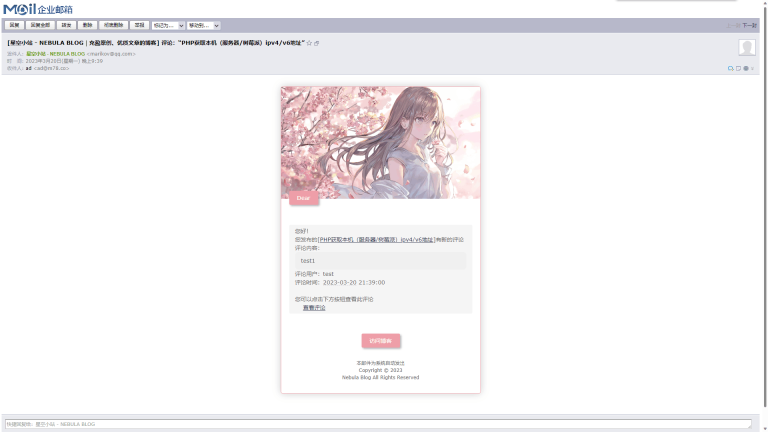The width and height of the screenshot is (768, 432).
Task: Open email in new window icon
Action: [317, 43]
